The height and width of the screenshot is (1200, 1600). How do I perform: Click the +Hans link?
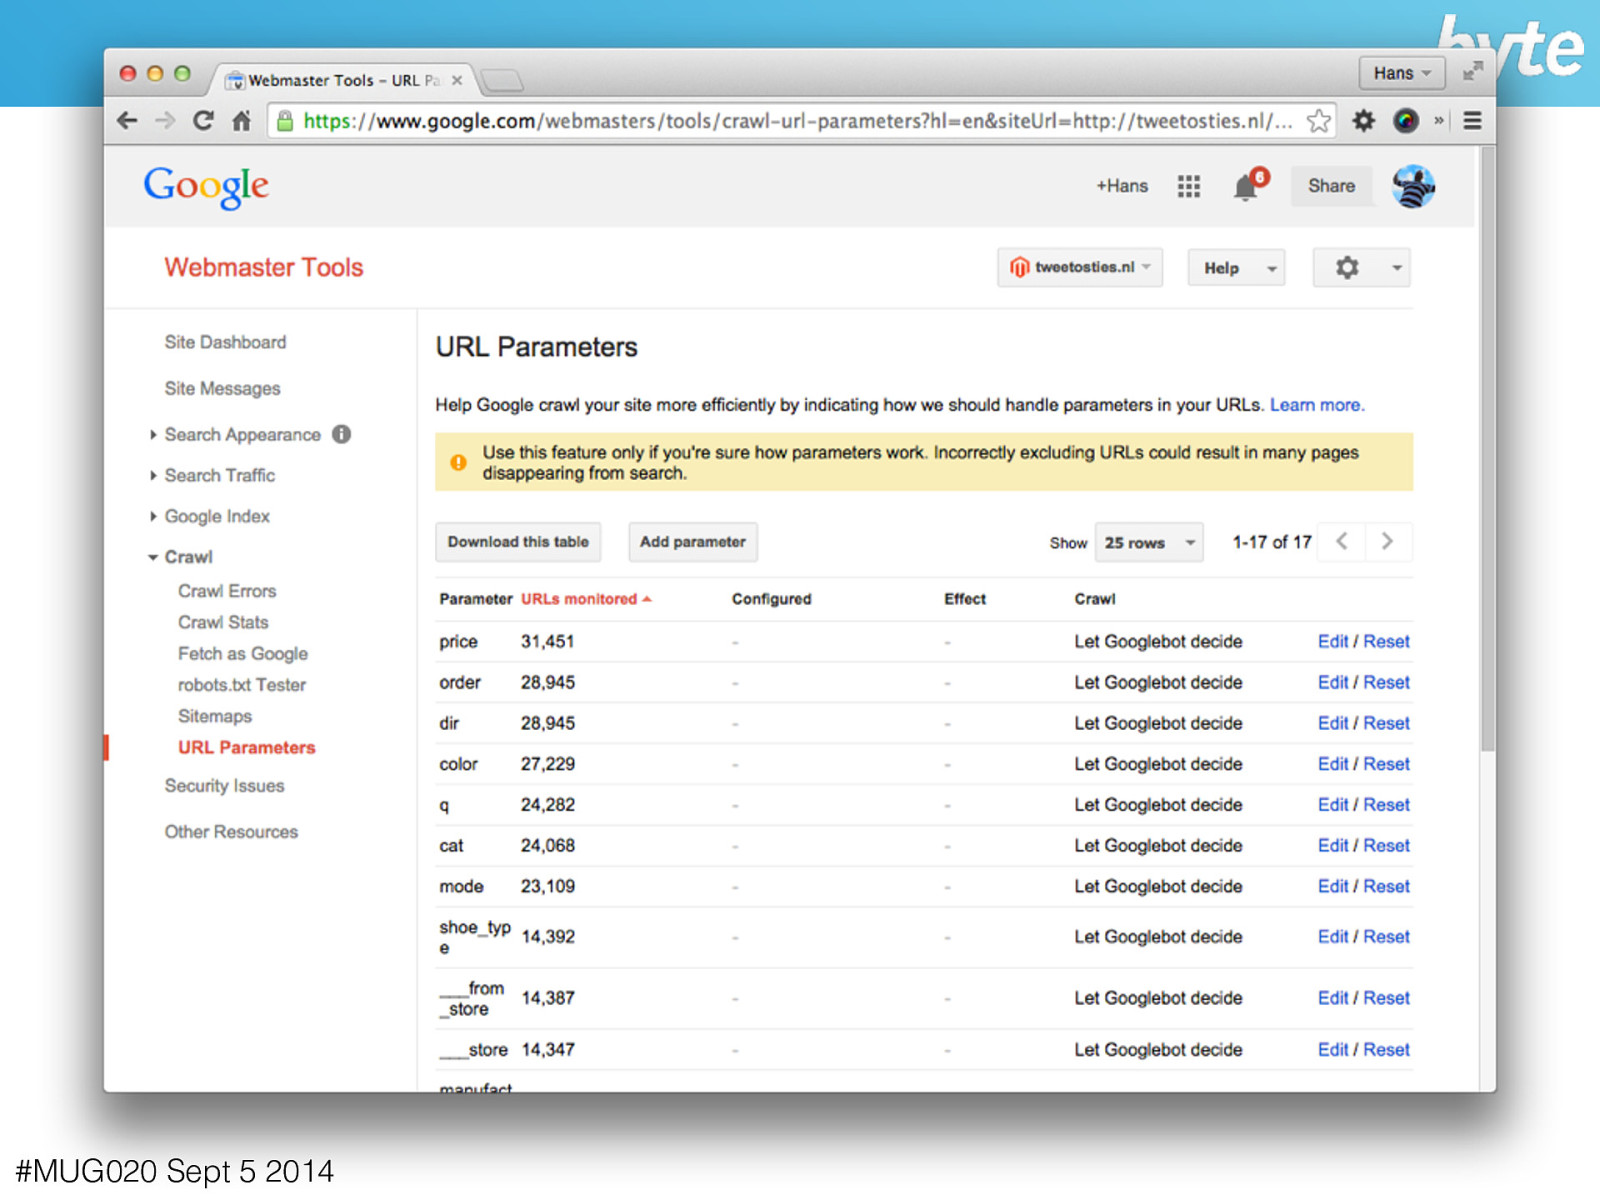point(1122,186)
